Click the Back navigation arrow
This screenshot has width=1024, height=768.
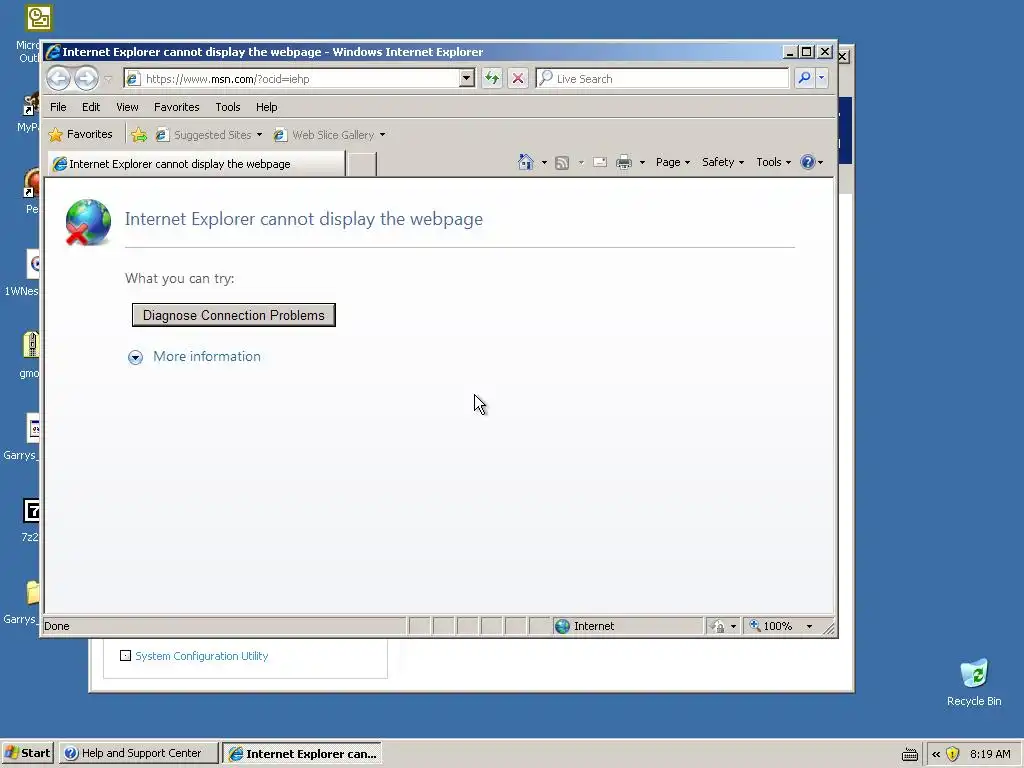(x=58, y=79)
